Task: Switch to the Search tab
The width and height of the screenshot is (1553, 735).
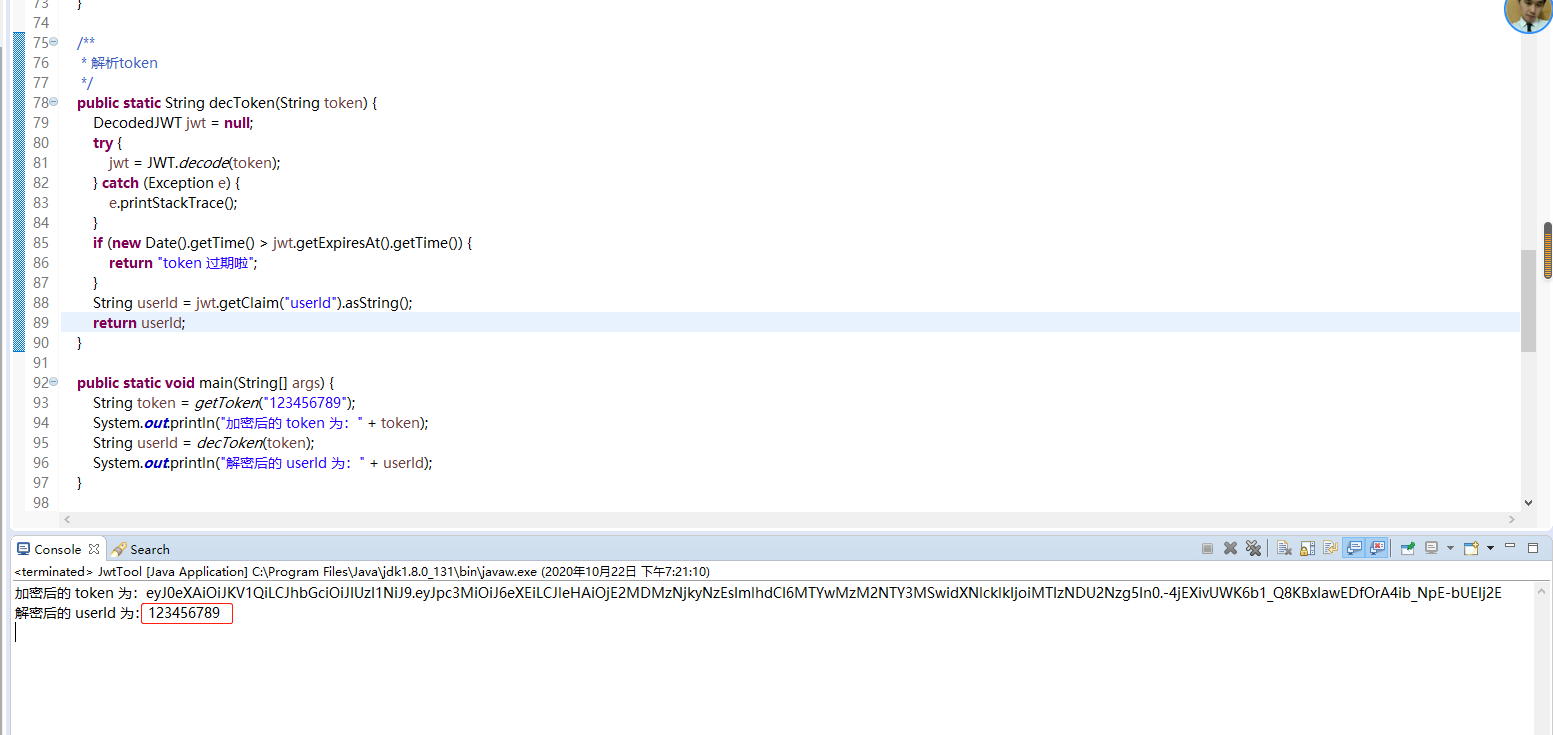Action: (141, 549)
